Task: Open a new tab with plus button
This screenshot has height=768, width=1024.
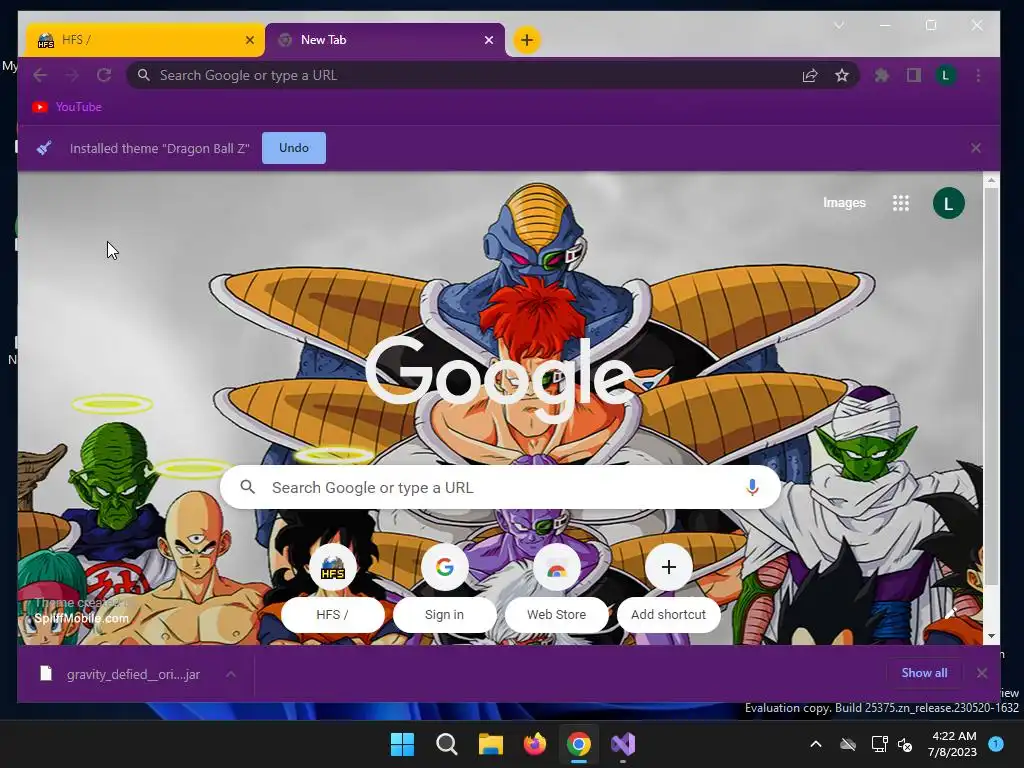Action: (526, 40)
